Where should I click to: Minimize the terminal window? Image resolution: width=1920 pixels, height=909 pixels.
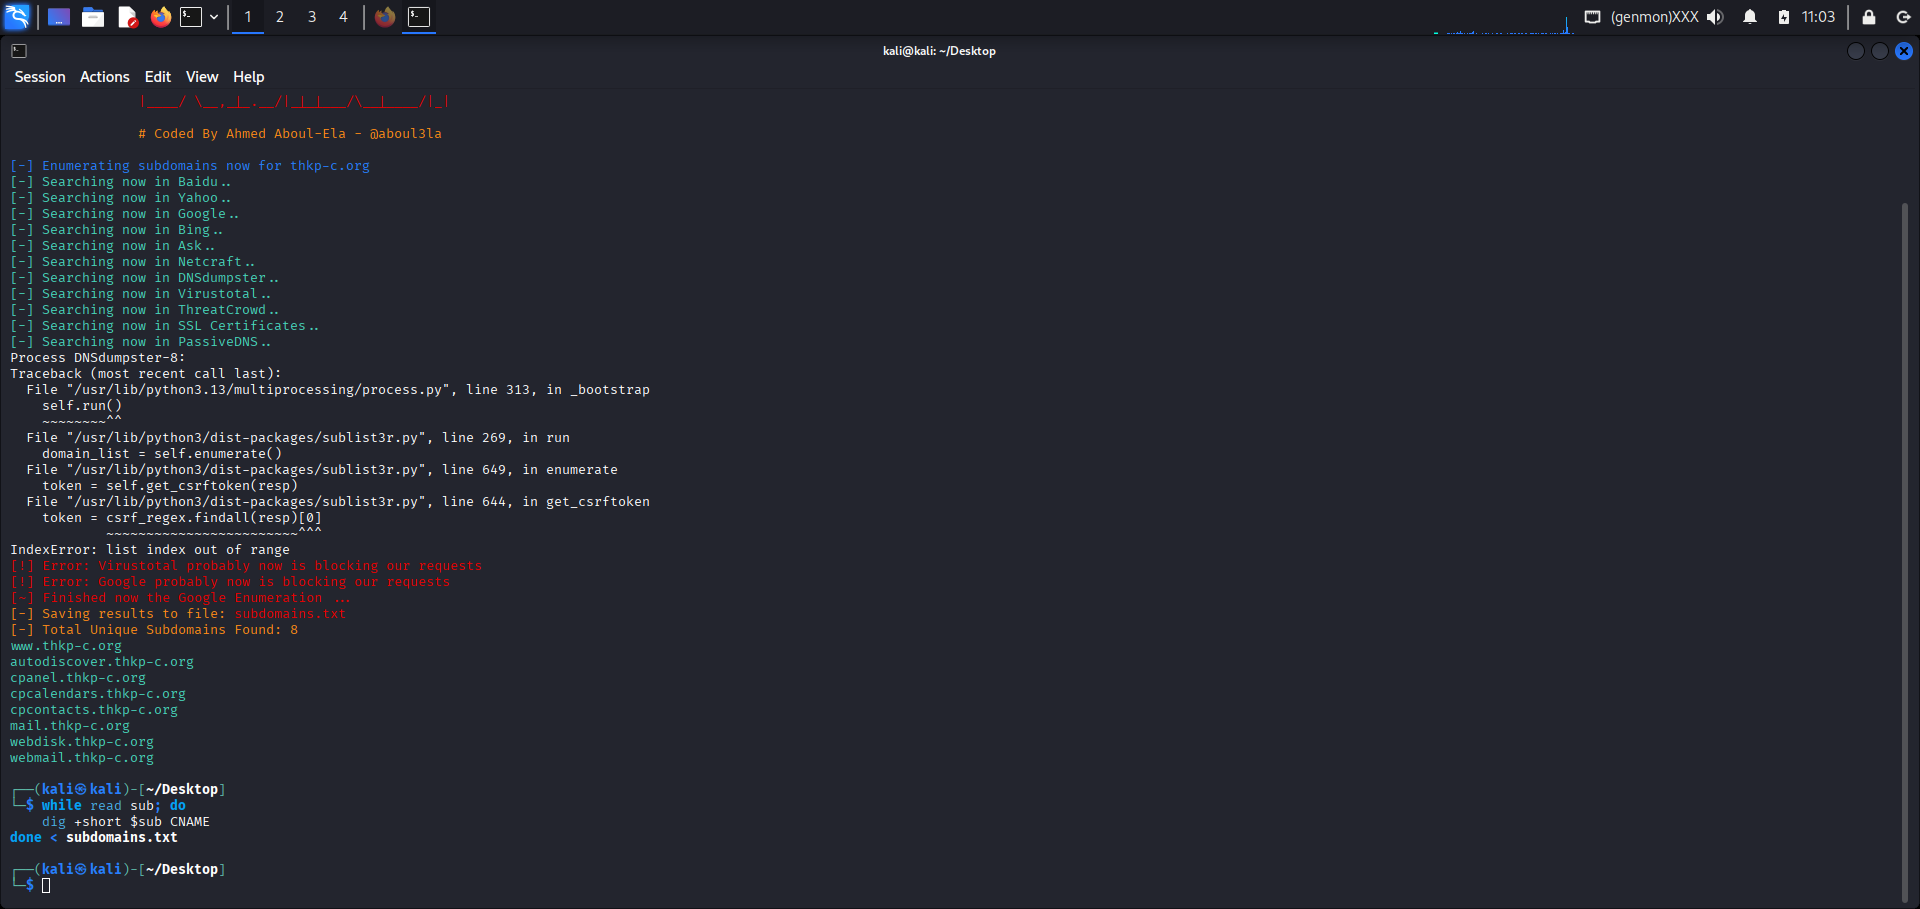[x=1856, y=51]
